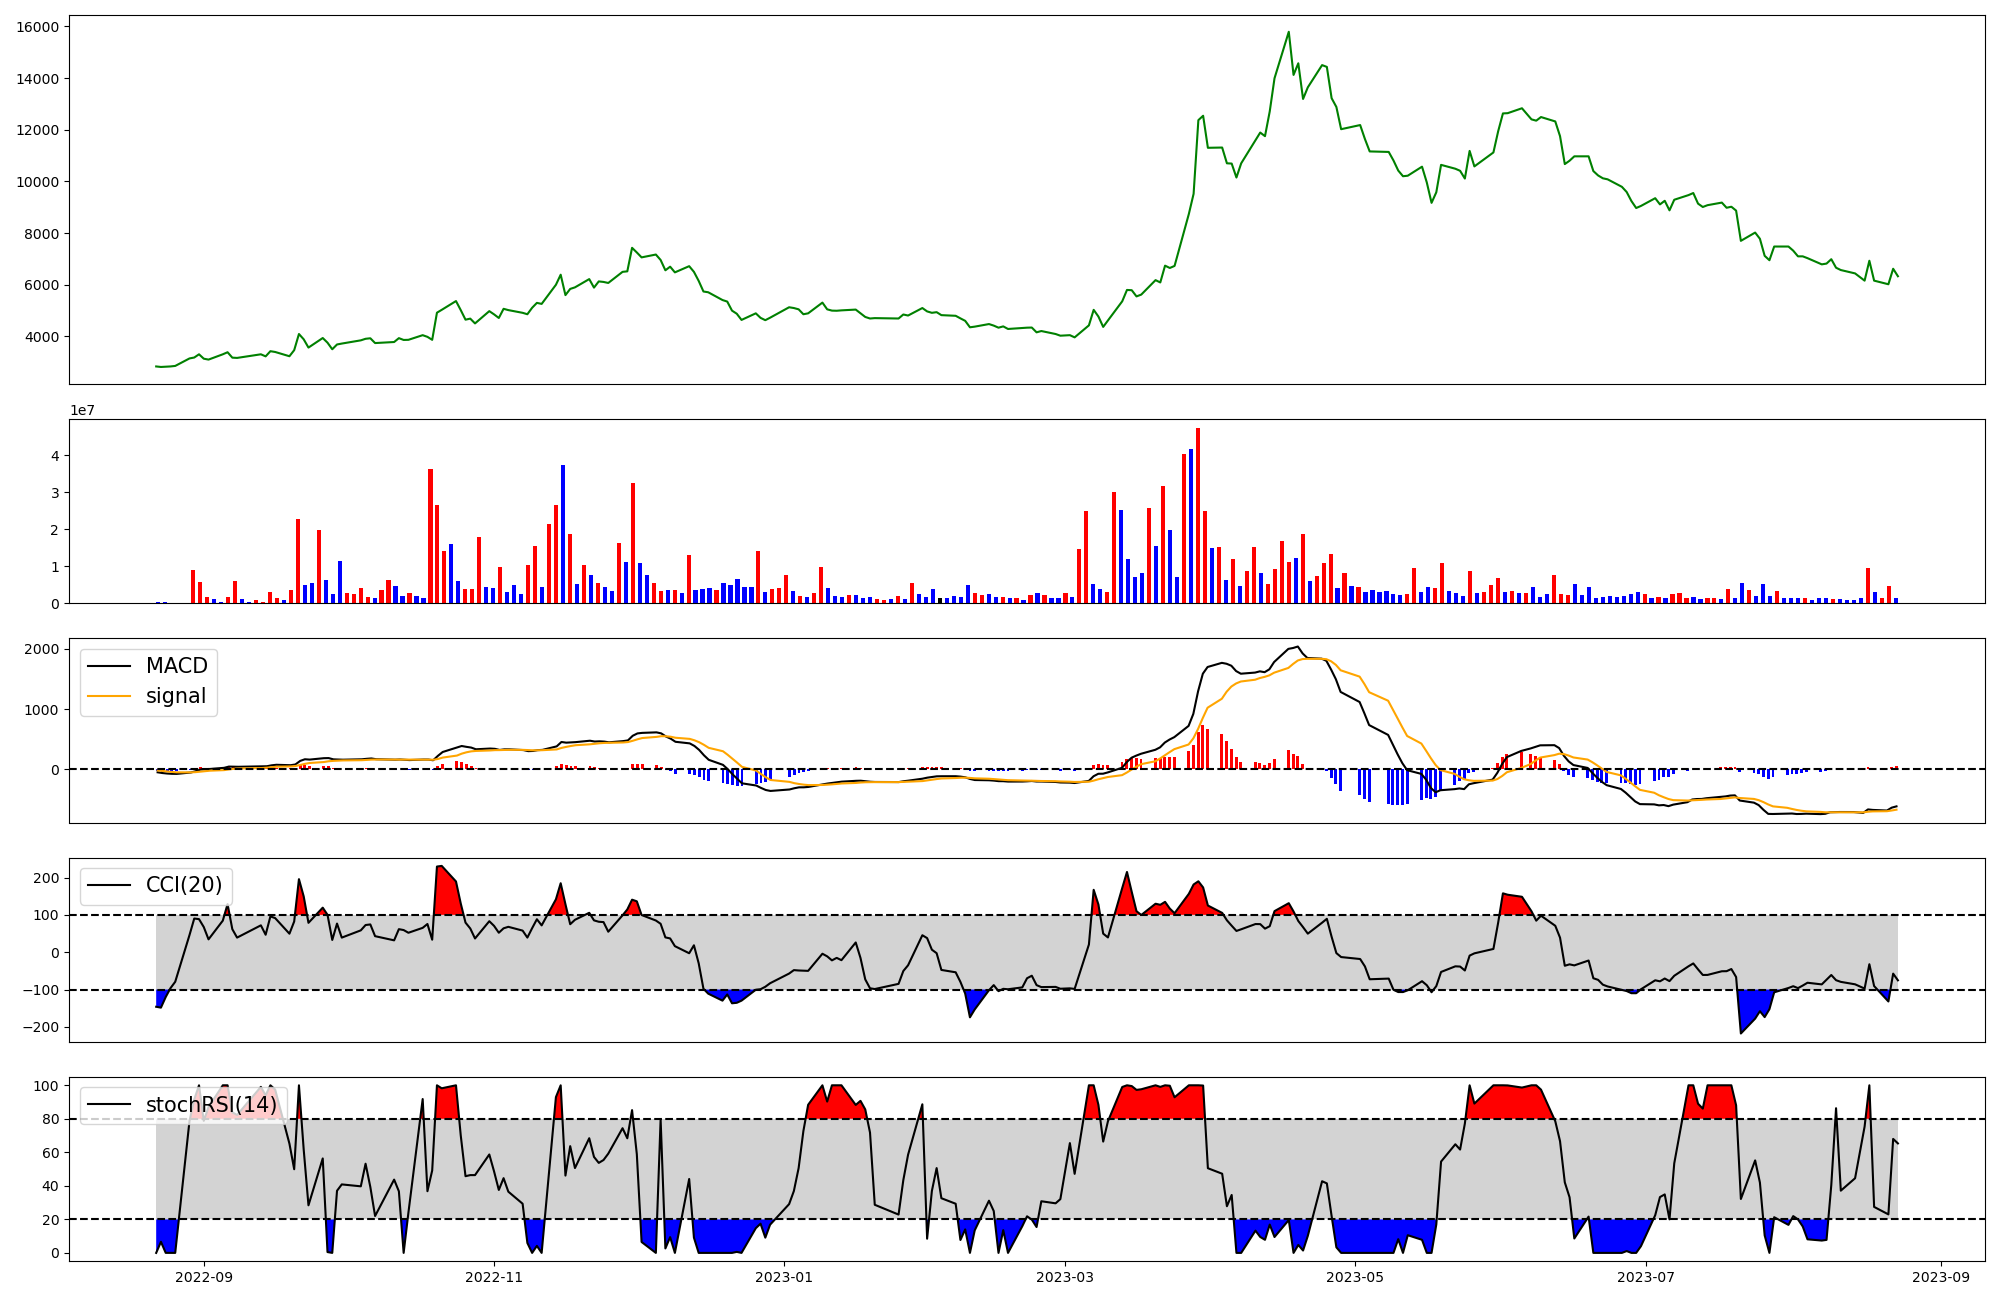The image size is (2000, 1300).
Task: Click the orange signal legend line sample
Action: (x=109, y=696)
